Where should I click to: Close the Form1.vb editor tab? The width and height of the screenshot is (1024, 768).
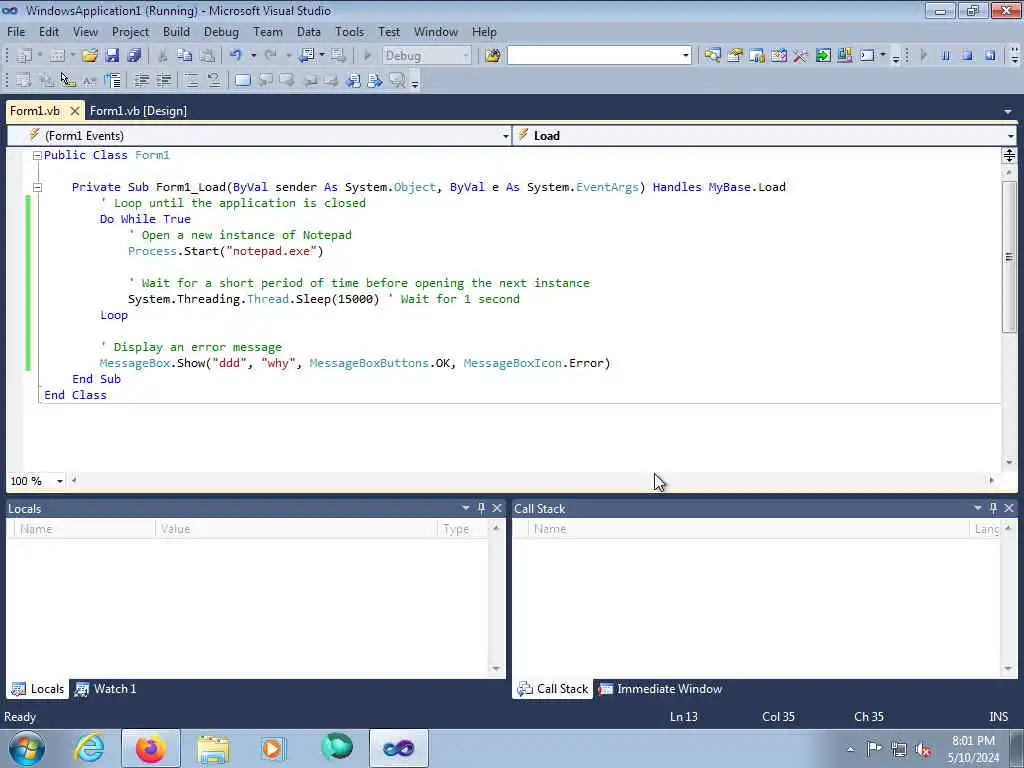tap(75, 111)
